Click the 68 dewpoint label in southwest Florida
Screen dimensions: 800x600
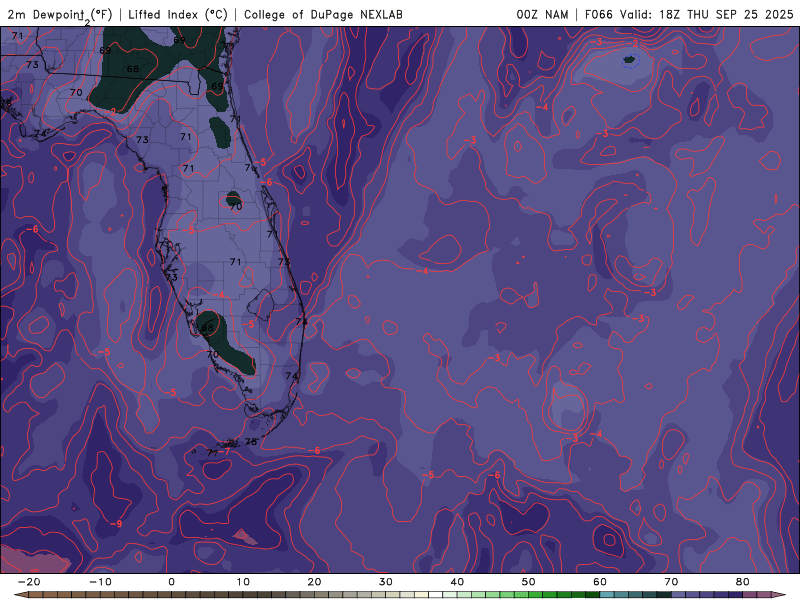pos(208,327)
